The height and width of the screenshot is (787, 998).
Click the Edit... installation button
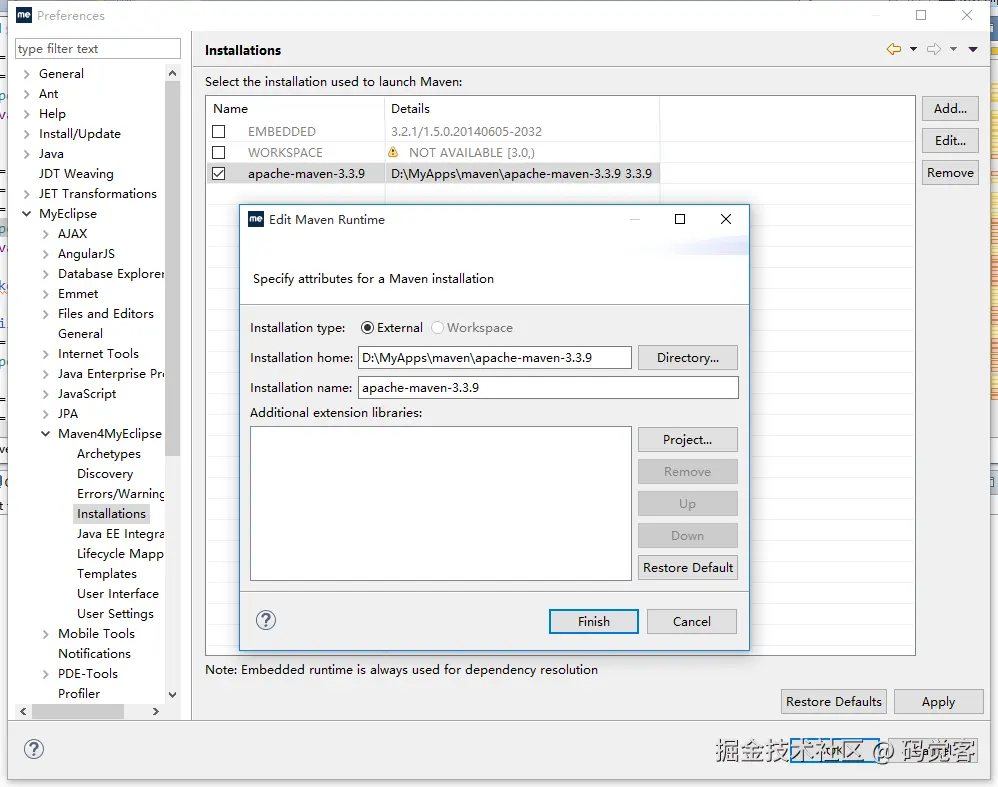click(950, 140)
